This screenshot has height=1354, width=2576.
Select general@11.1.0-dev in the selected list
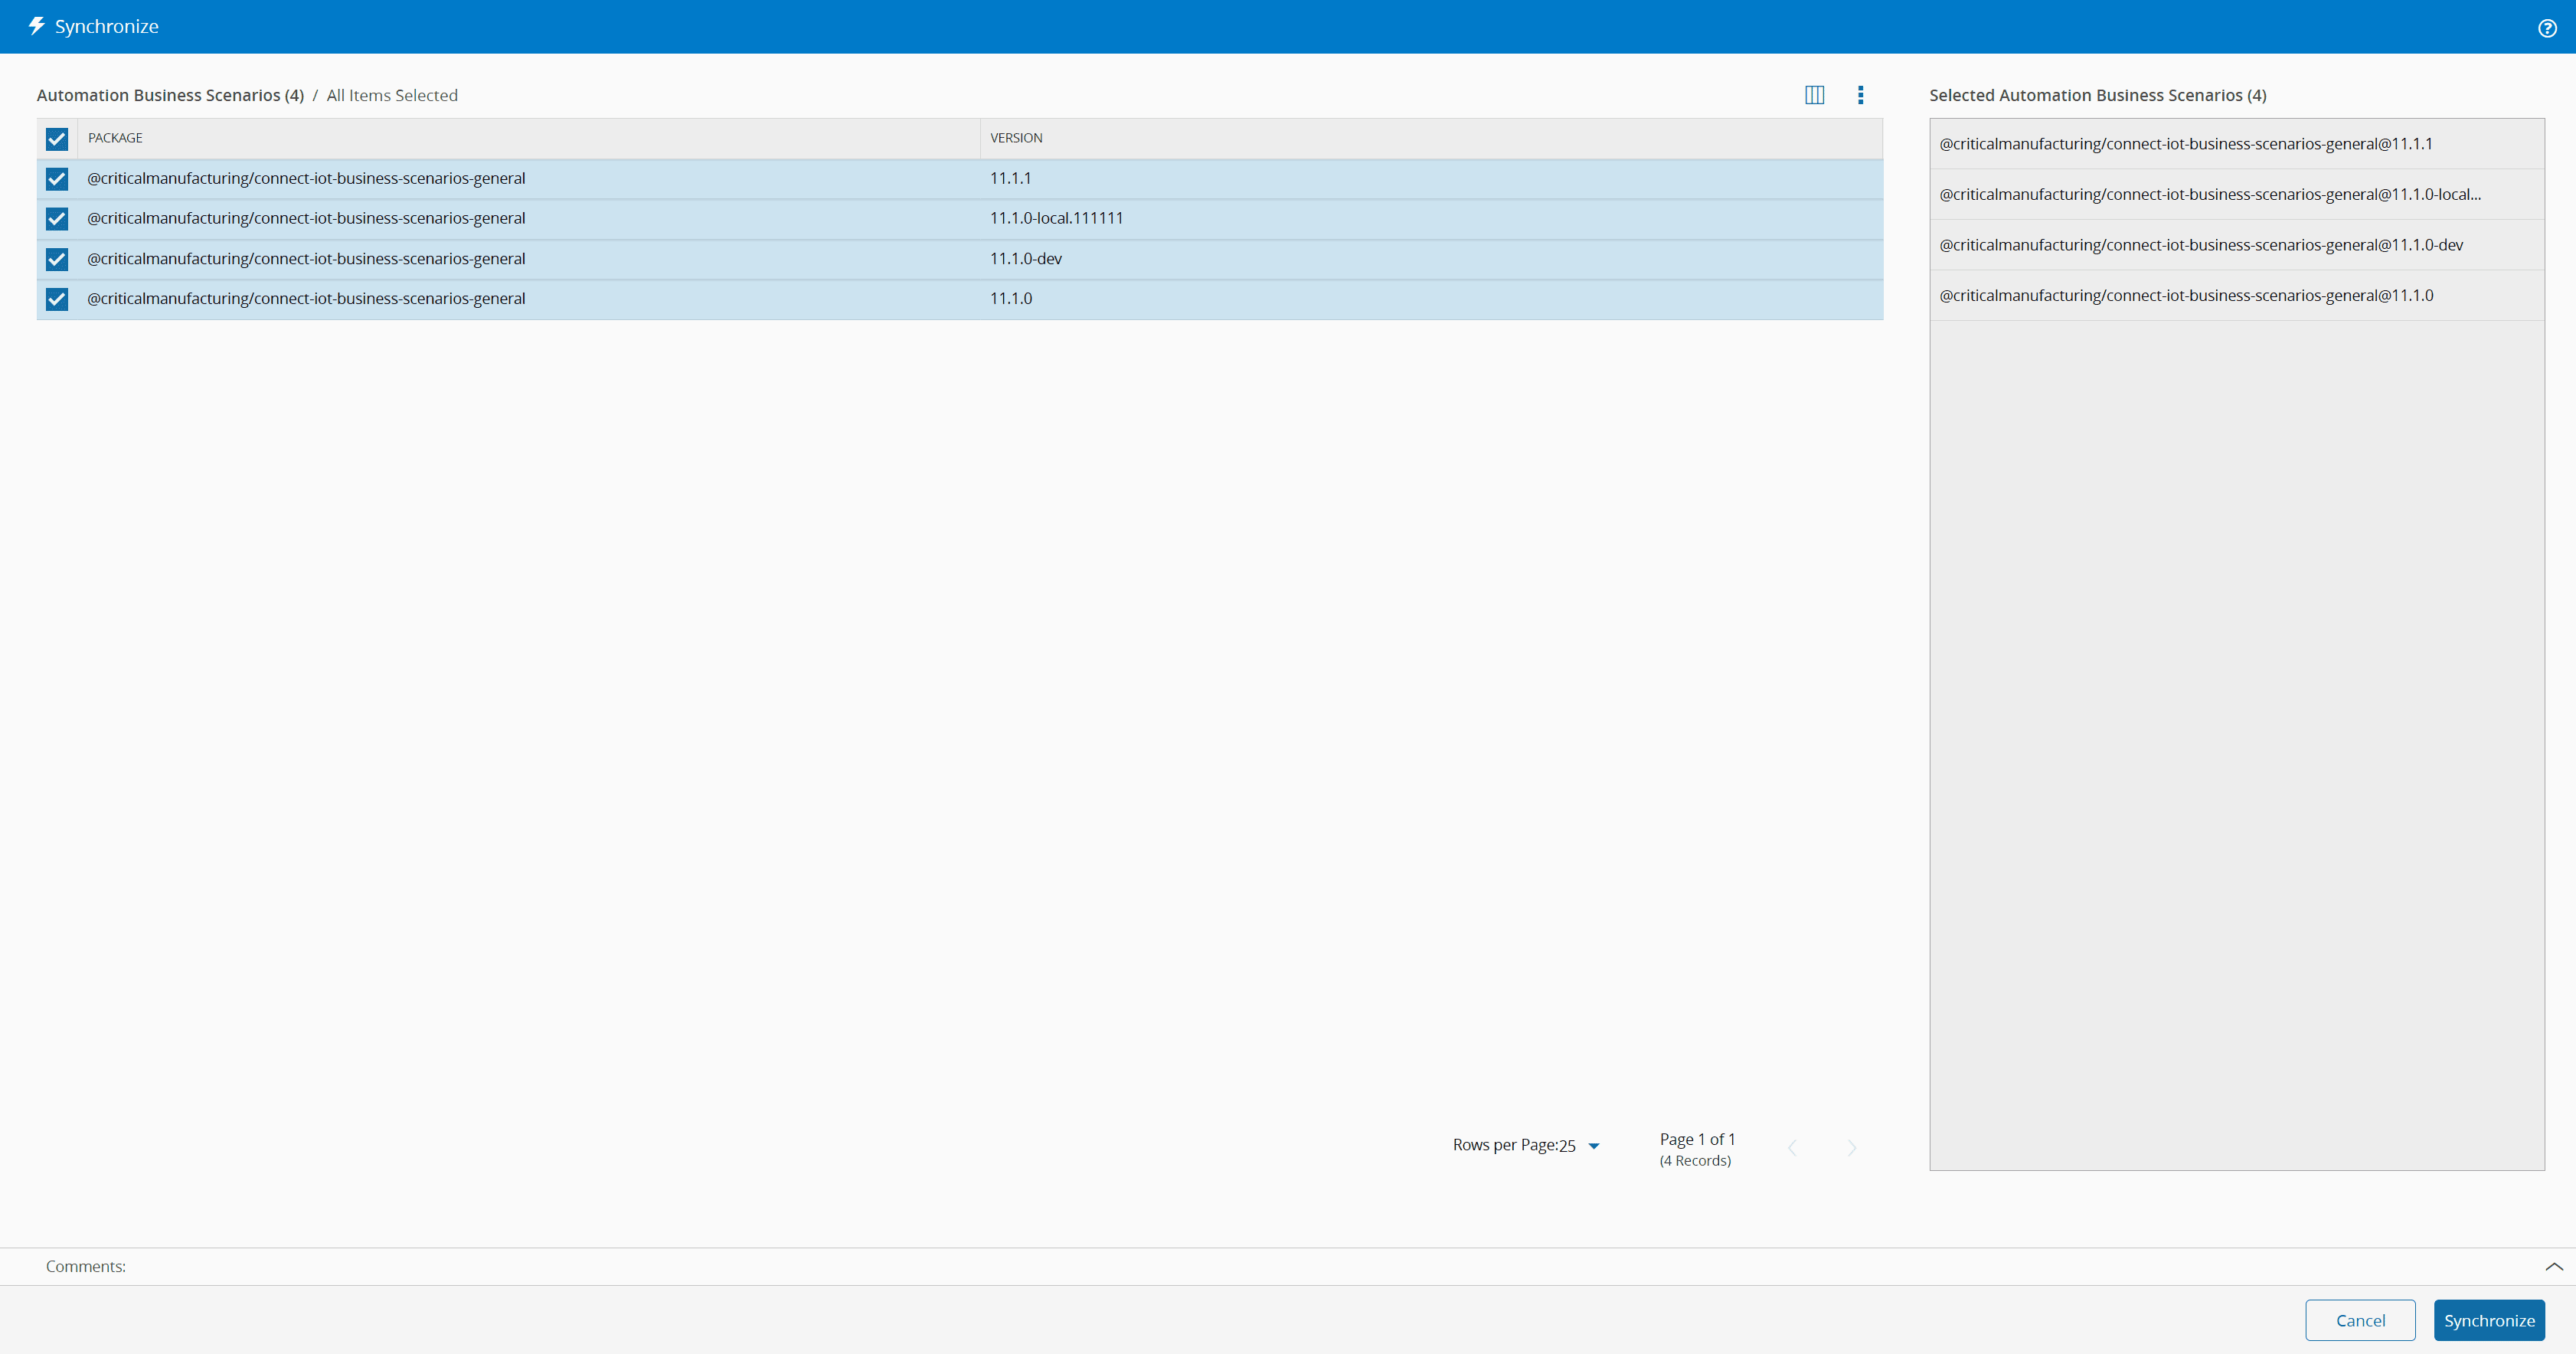(x=2200, y=245)
